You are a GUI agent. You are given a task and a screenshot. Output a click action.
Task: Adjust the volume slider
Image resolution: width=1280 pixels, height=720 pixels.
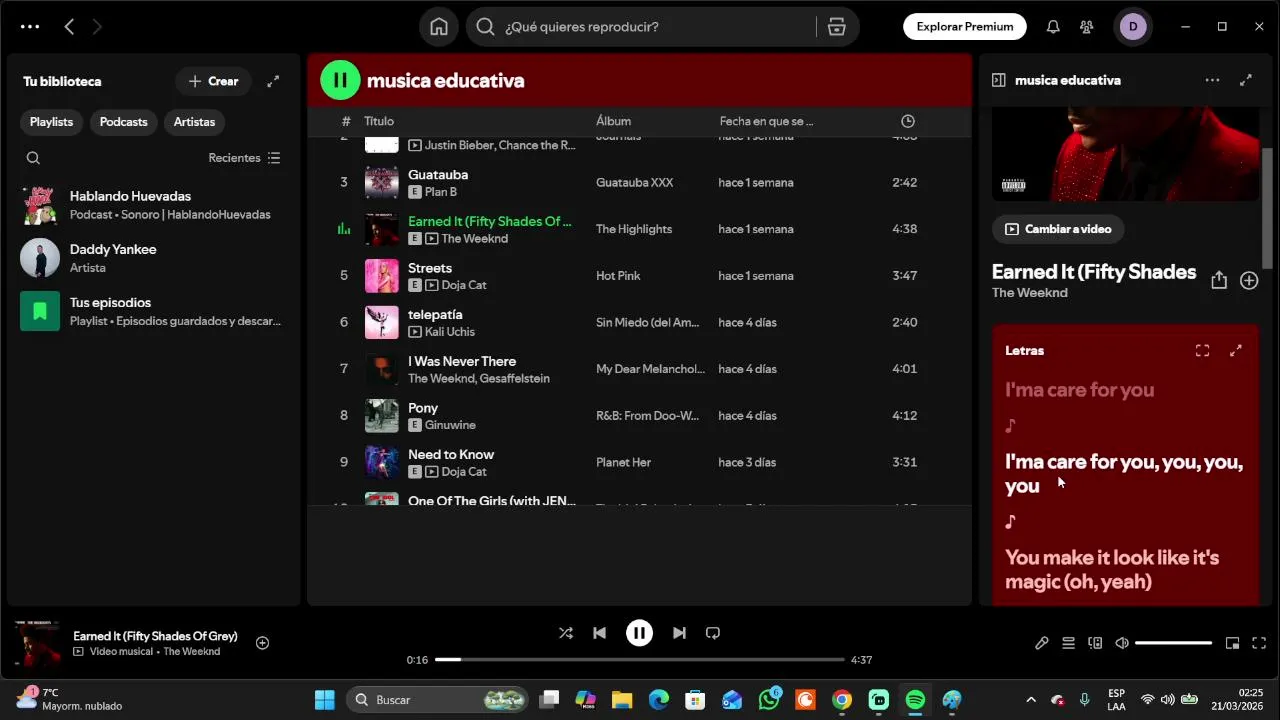1173,643
